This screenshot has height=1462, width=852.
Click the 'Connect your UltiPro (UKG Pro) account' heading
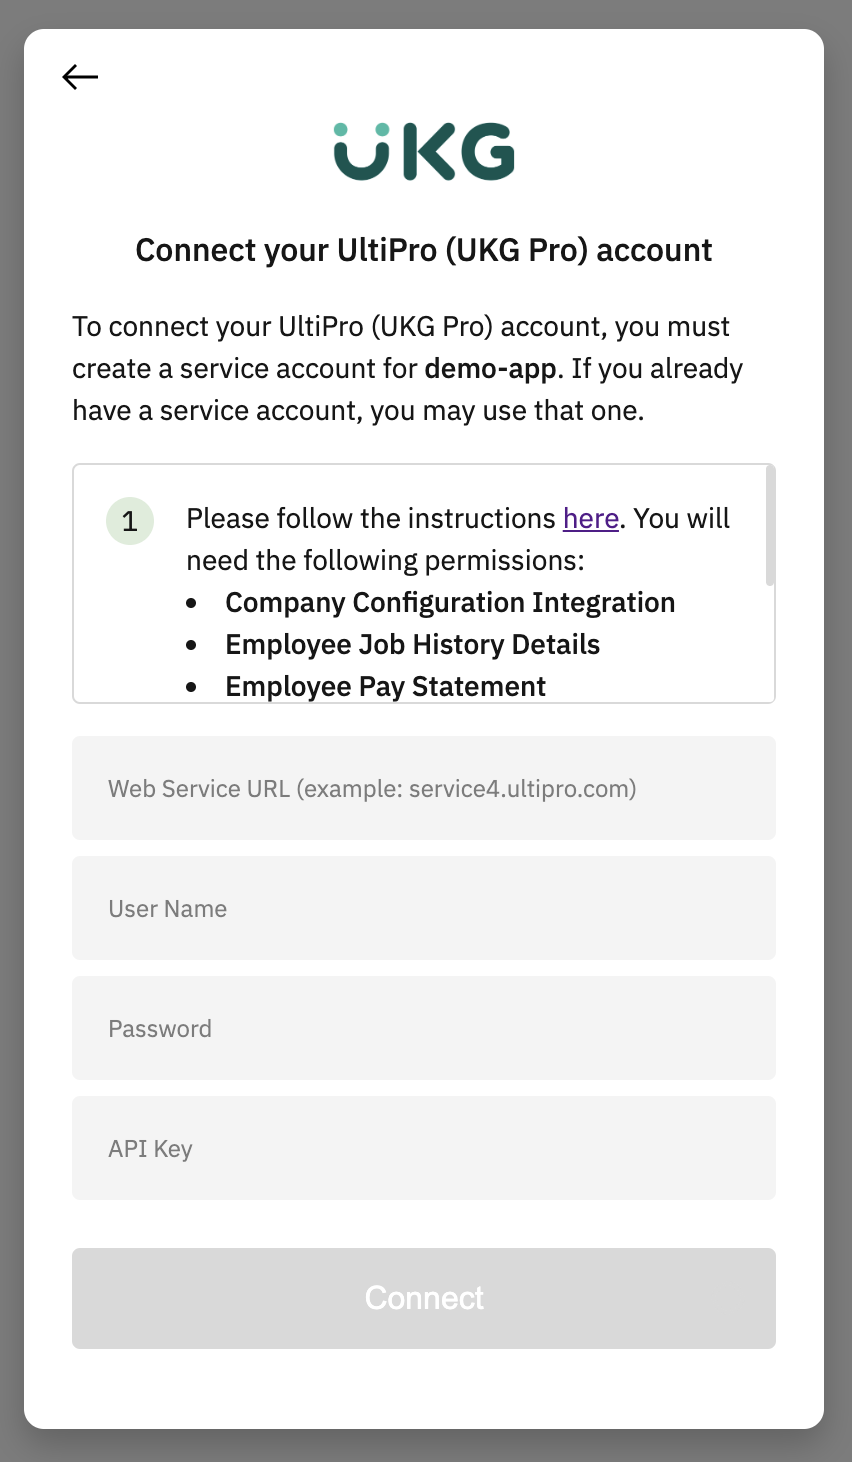(424, 250)
